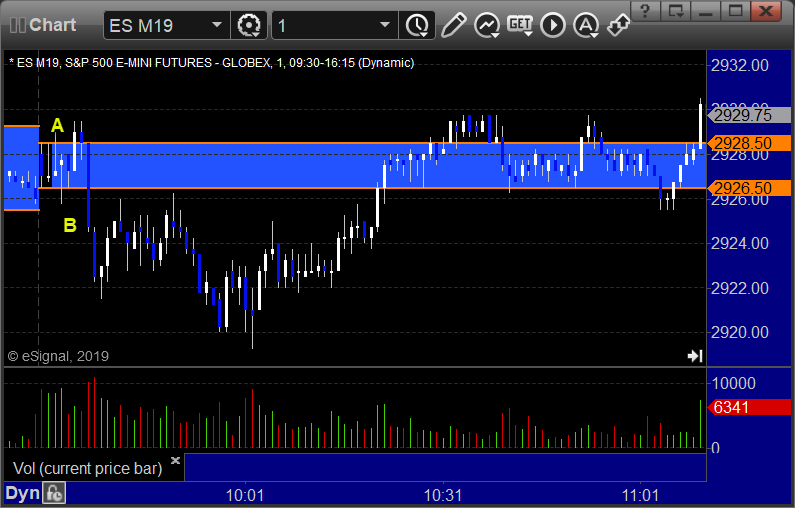Image resolution: width=795 pixels, height=508 pixels.
Task: Click the 2926.50 orange price label
Action: (x=749, y=188)
